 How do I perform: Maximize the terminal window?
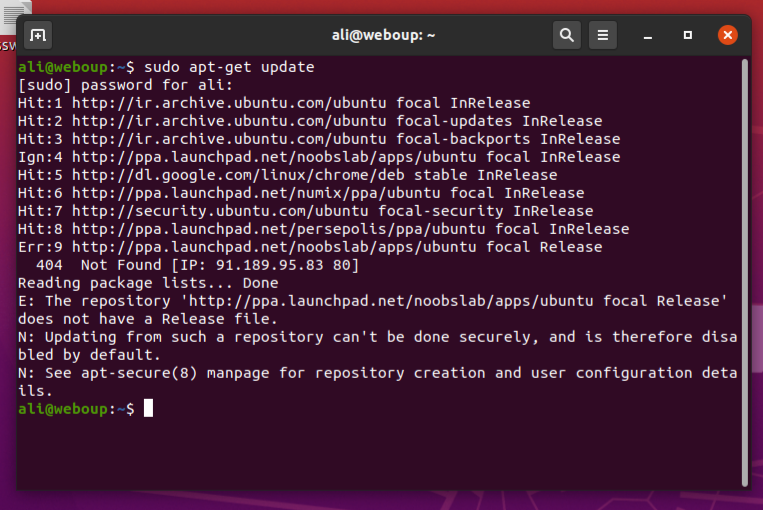[x=688, y=35]
